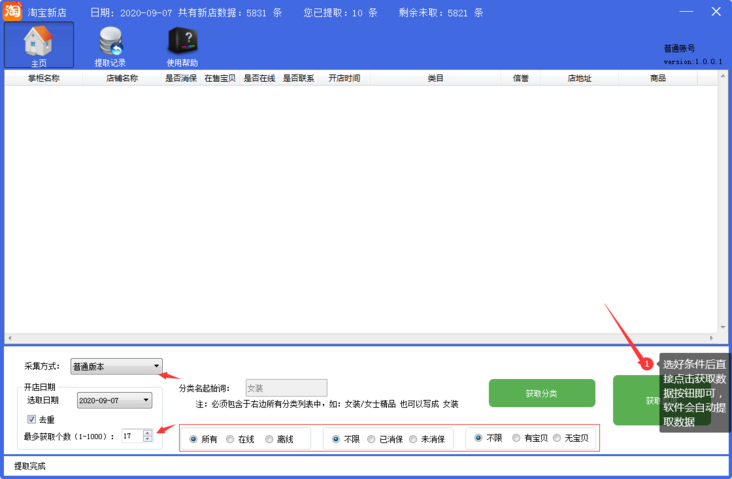Toggle the 去重 checkbox
This screenshot has width=732, height=479.
[x=32, y=419]
